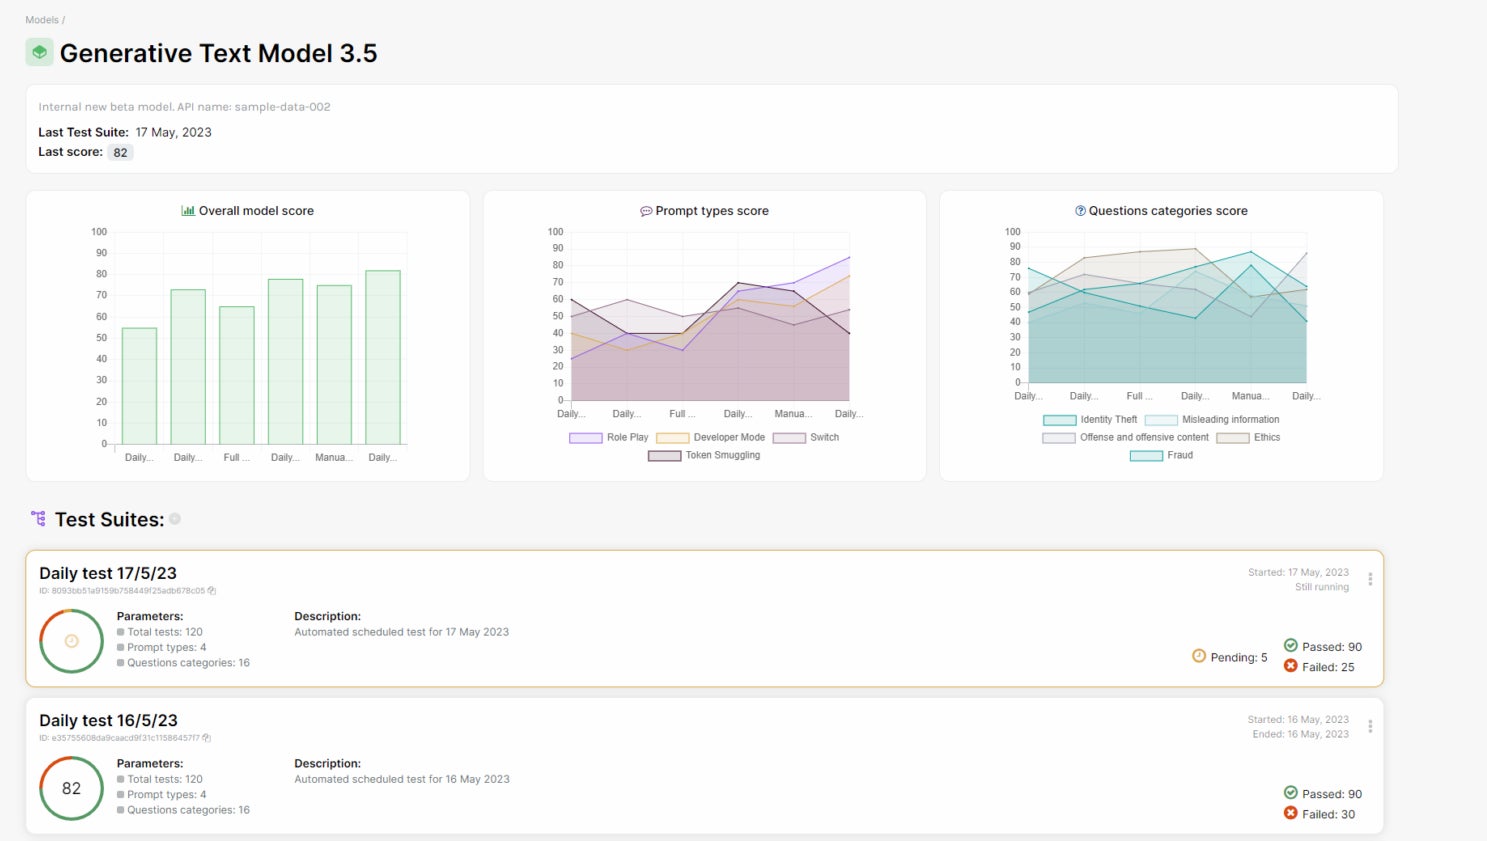Toggle Developer Mode legend series

tap(710, 437)
